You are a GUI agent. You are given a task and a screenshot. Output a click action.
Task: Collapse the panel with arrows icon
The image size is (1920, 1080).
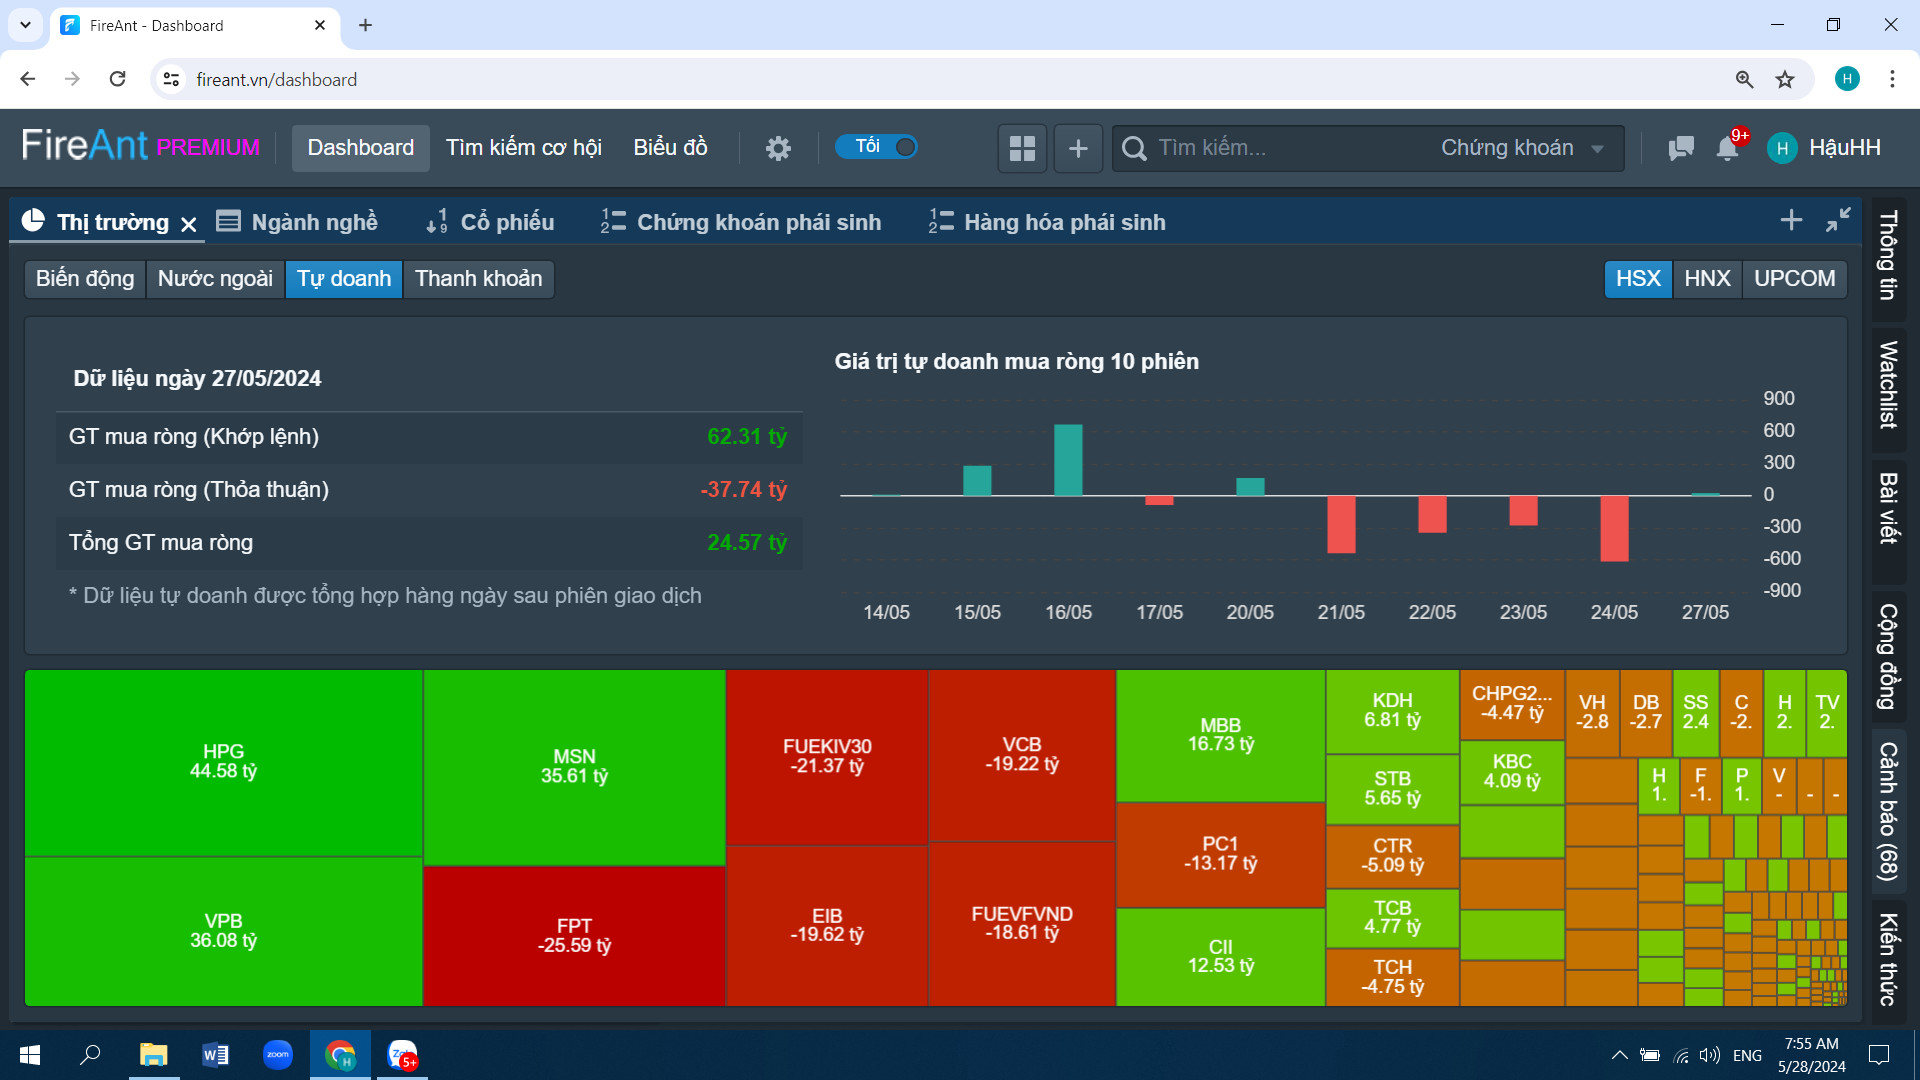coord(1838,220)
